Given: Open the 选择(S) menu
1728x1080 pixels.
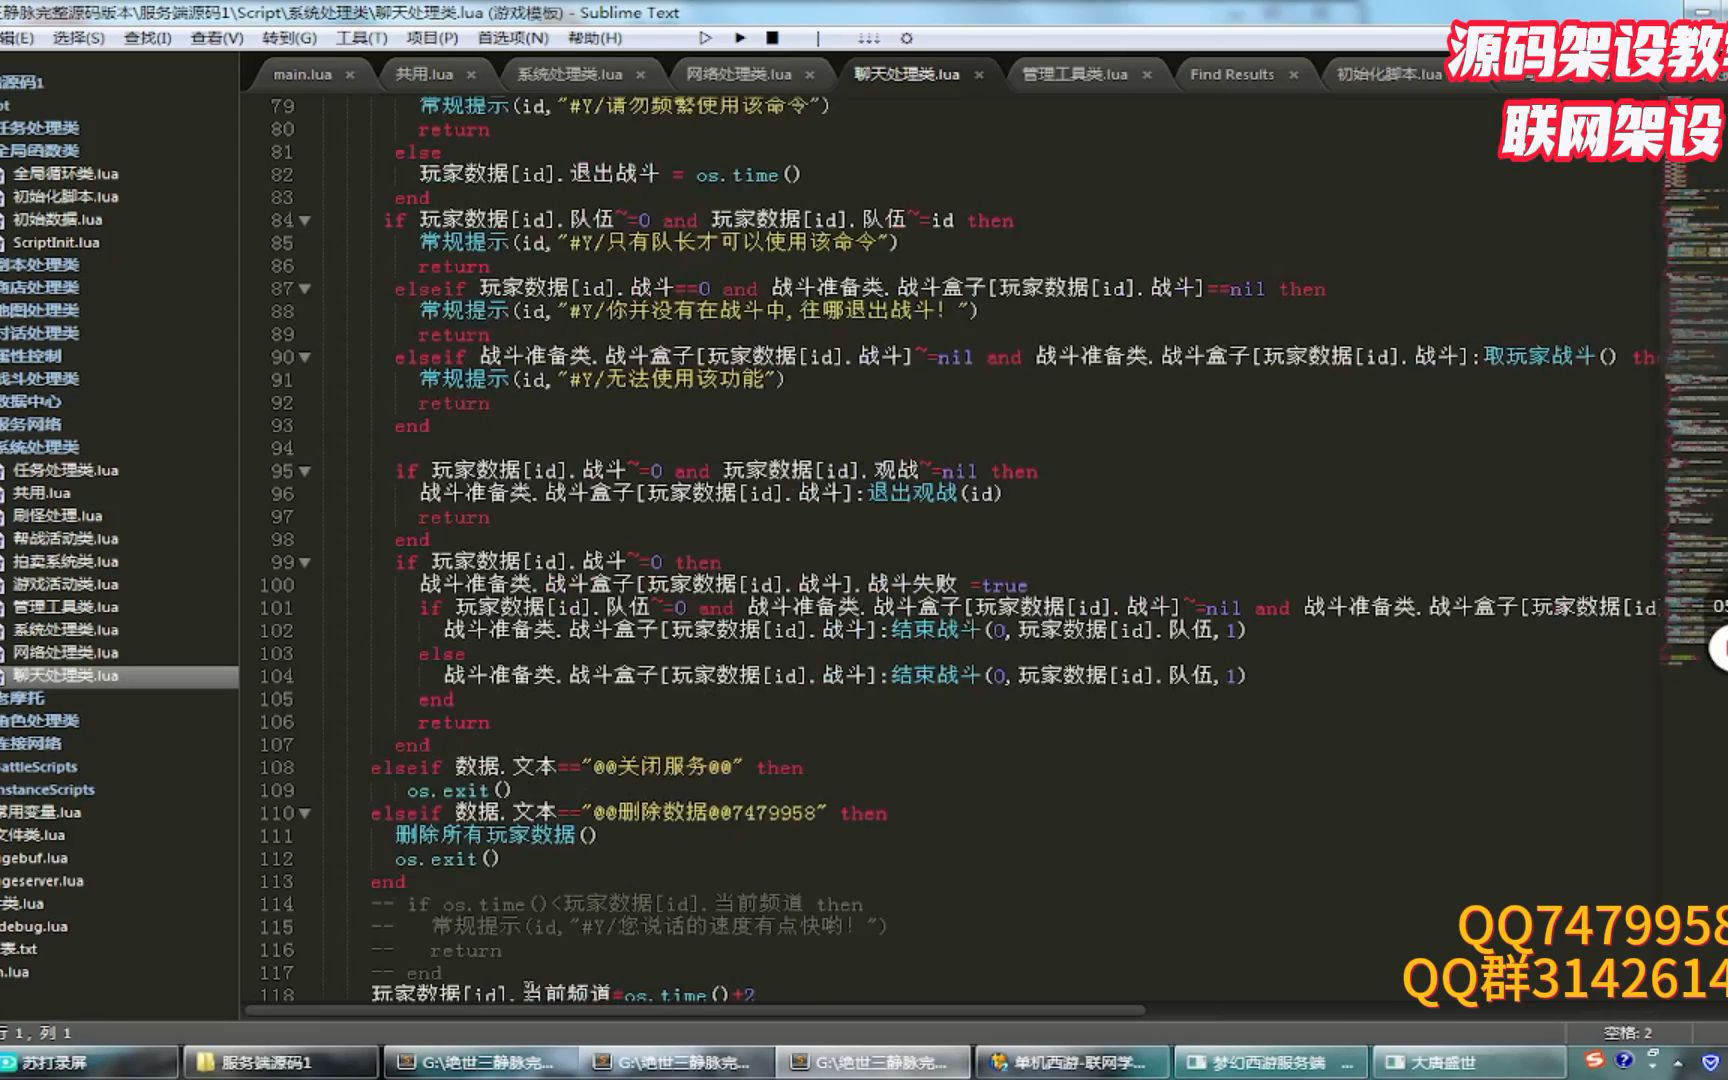Looking at the screenshot, I should (78, 38).
